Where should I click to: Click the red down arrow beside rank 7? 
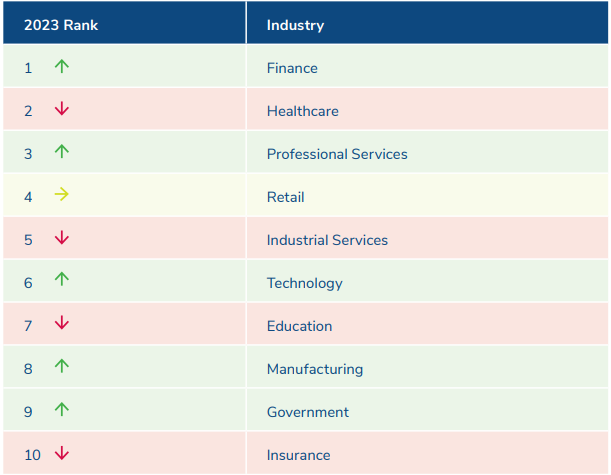click(61, 324)
